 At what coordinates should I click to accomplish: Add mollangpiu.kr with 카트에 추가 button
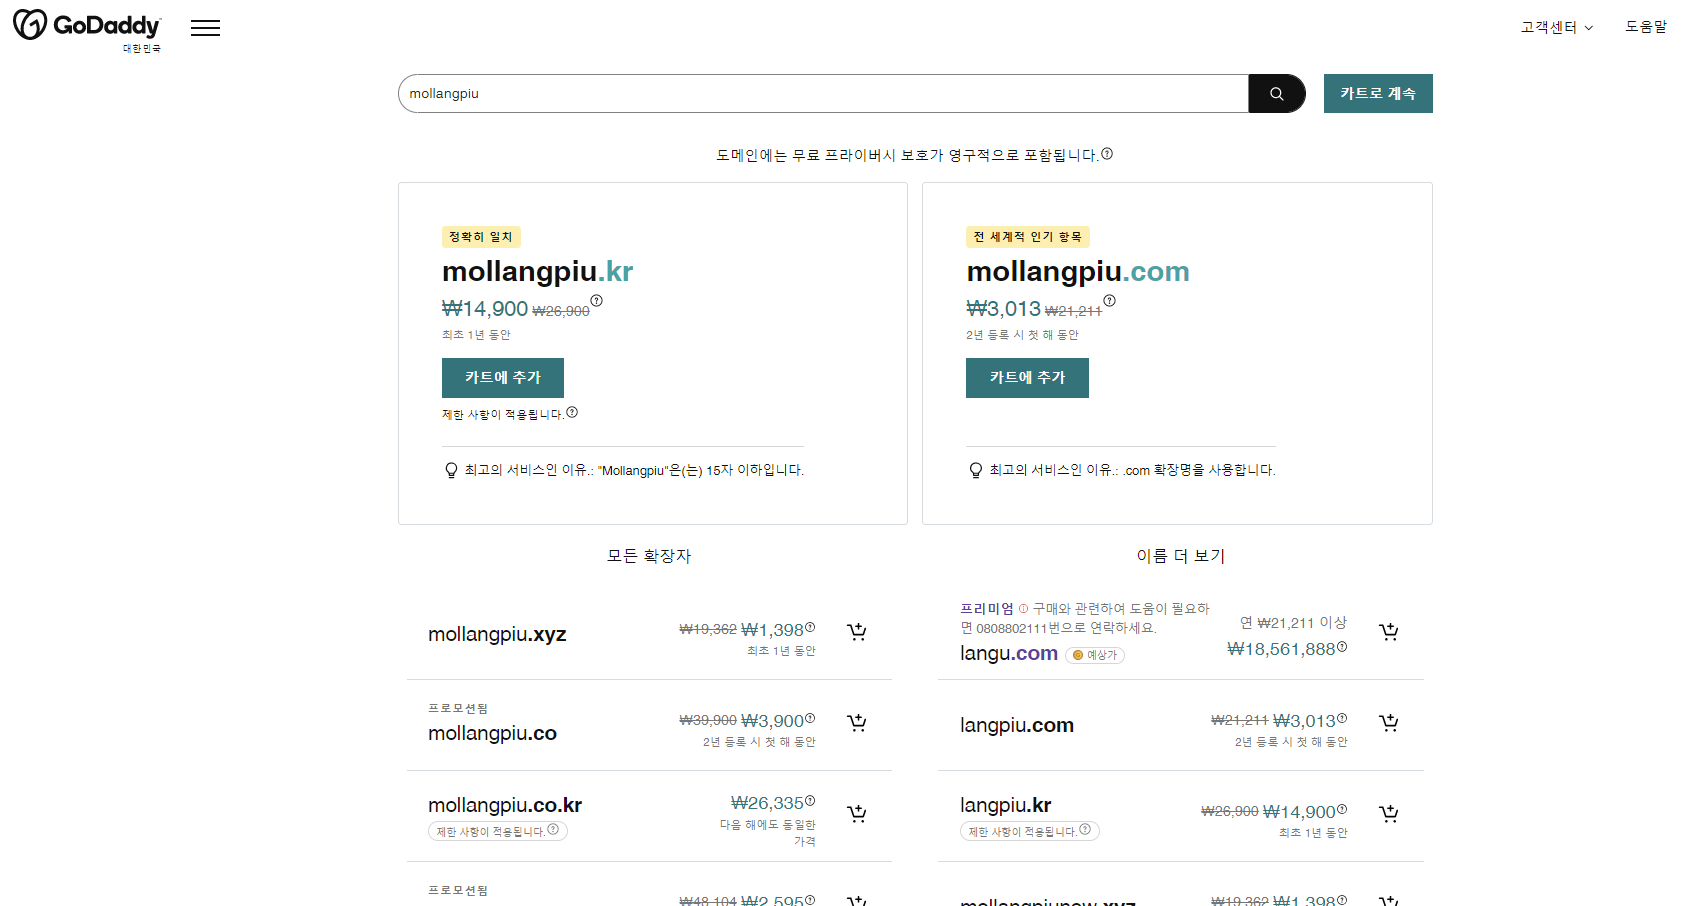(x=503, y=378)
